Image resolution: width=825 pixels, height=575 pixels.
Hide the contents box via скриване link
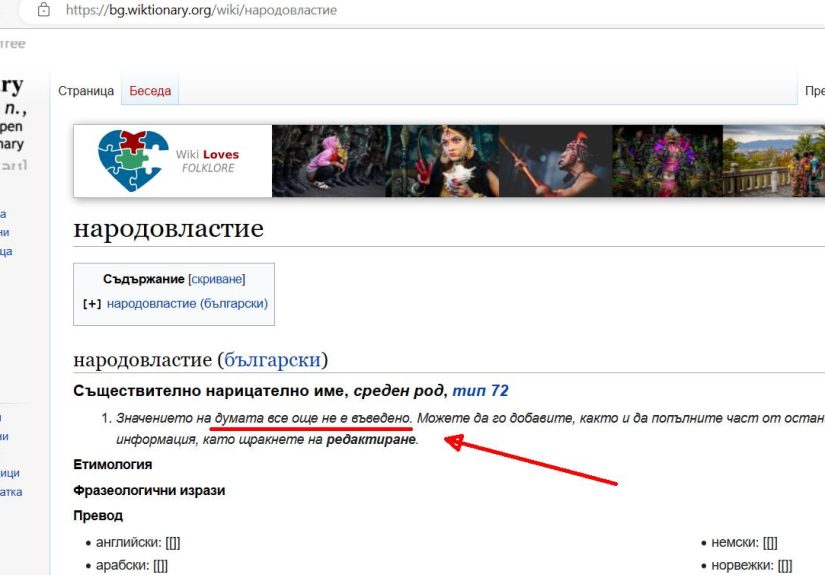[216, 279]
